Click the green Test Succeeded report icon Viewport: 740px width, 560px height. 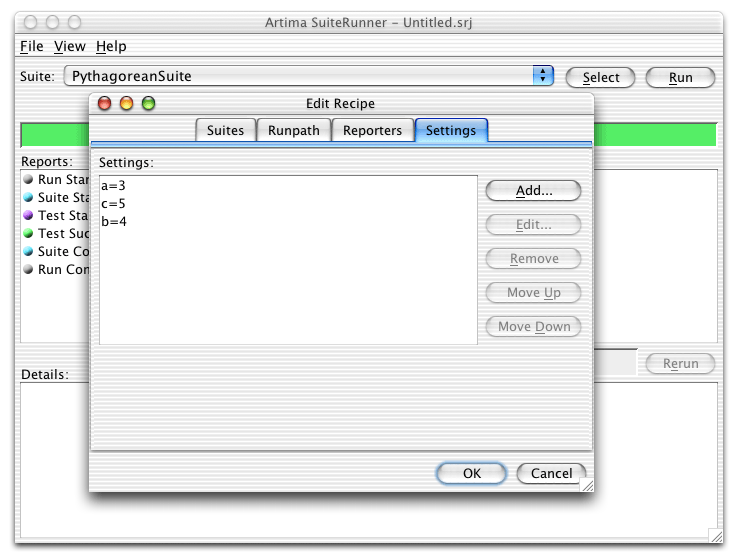point(28,233)
